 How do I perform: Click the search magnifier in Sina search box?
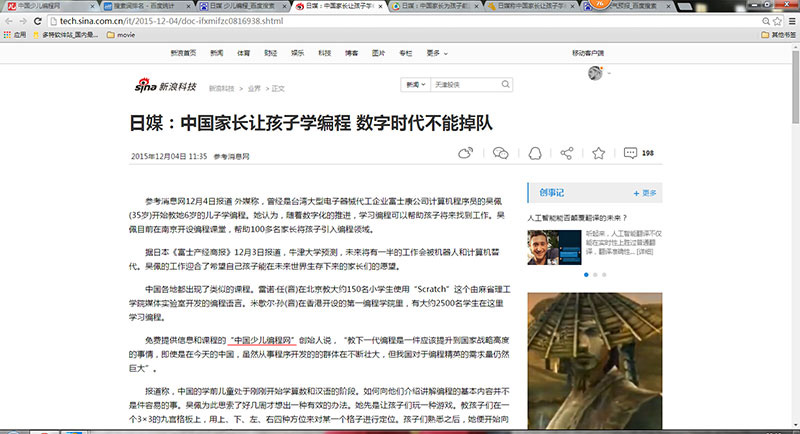pyautogui.click(x=505, y=85)
